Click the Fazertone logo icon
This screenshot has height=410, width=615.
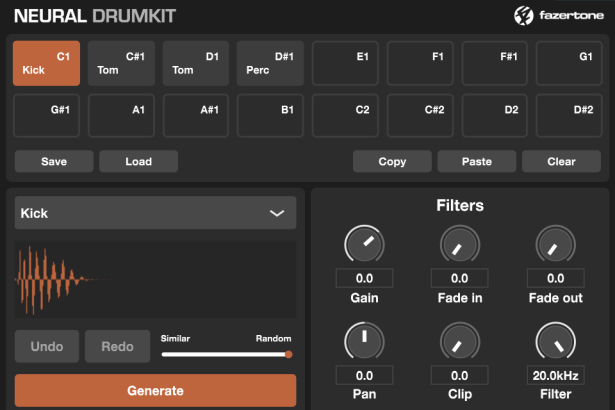(x=523, y=15)
